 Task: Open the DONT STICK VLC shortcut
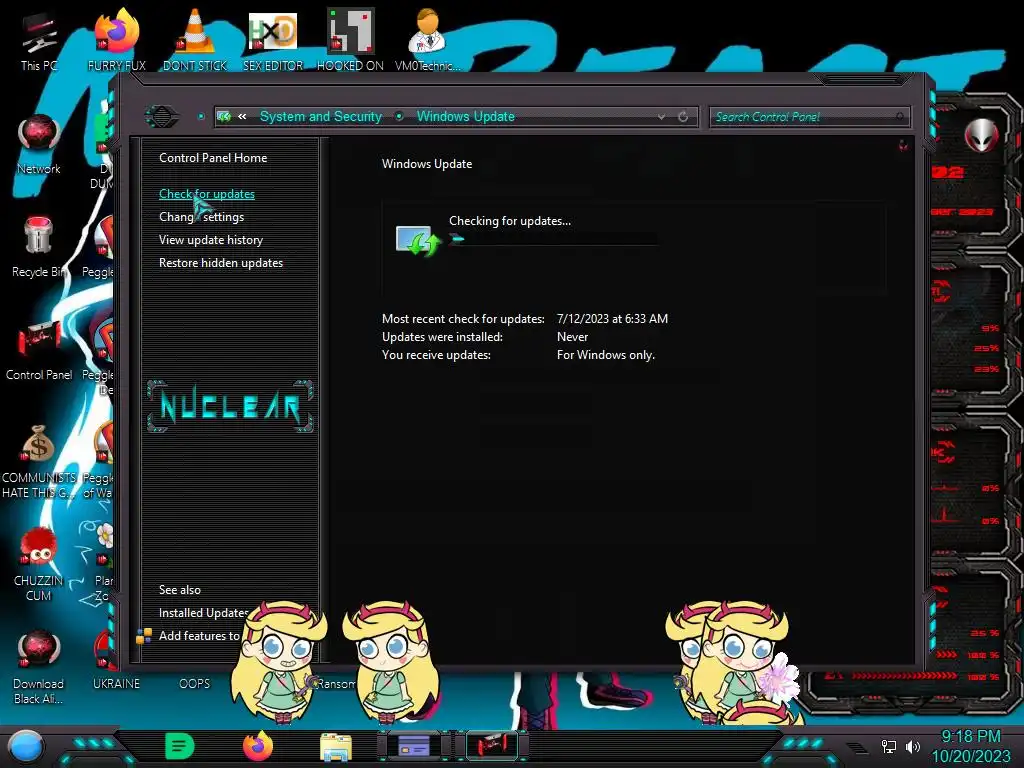click(x=195, y=39)
